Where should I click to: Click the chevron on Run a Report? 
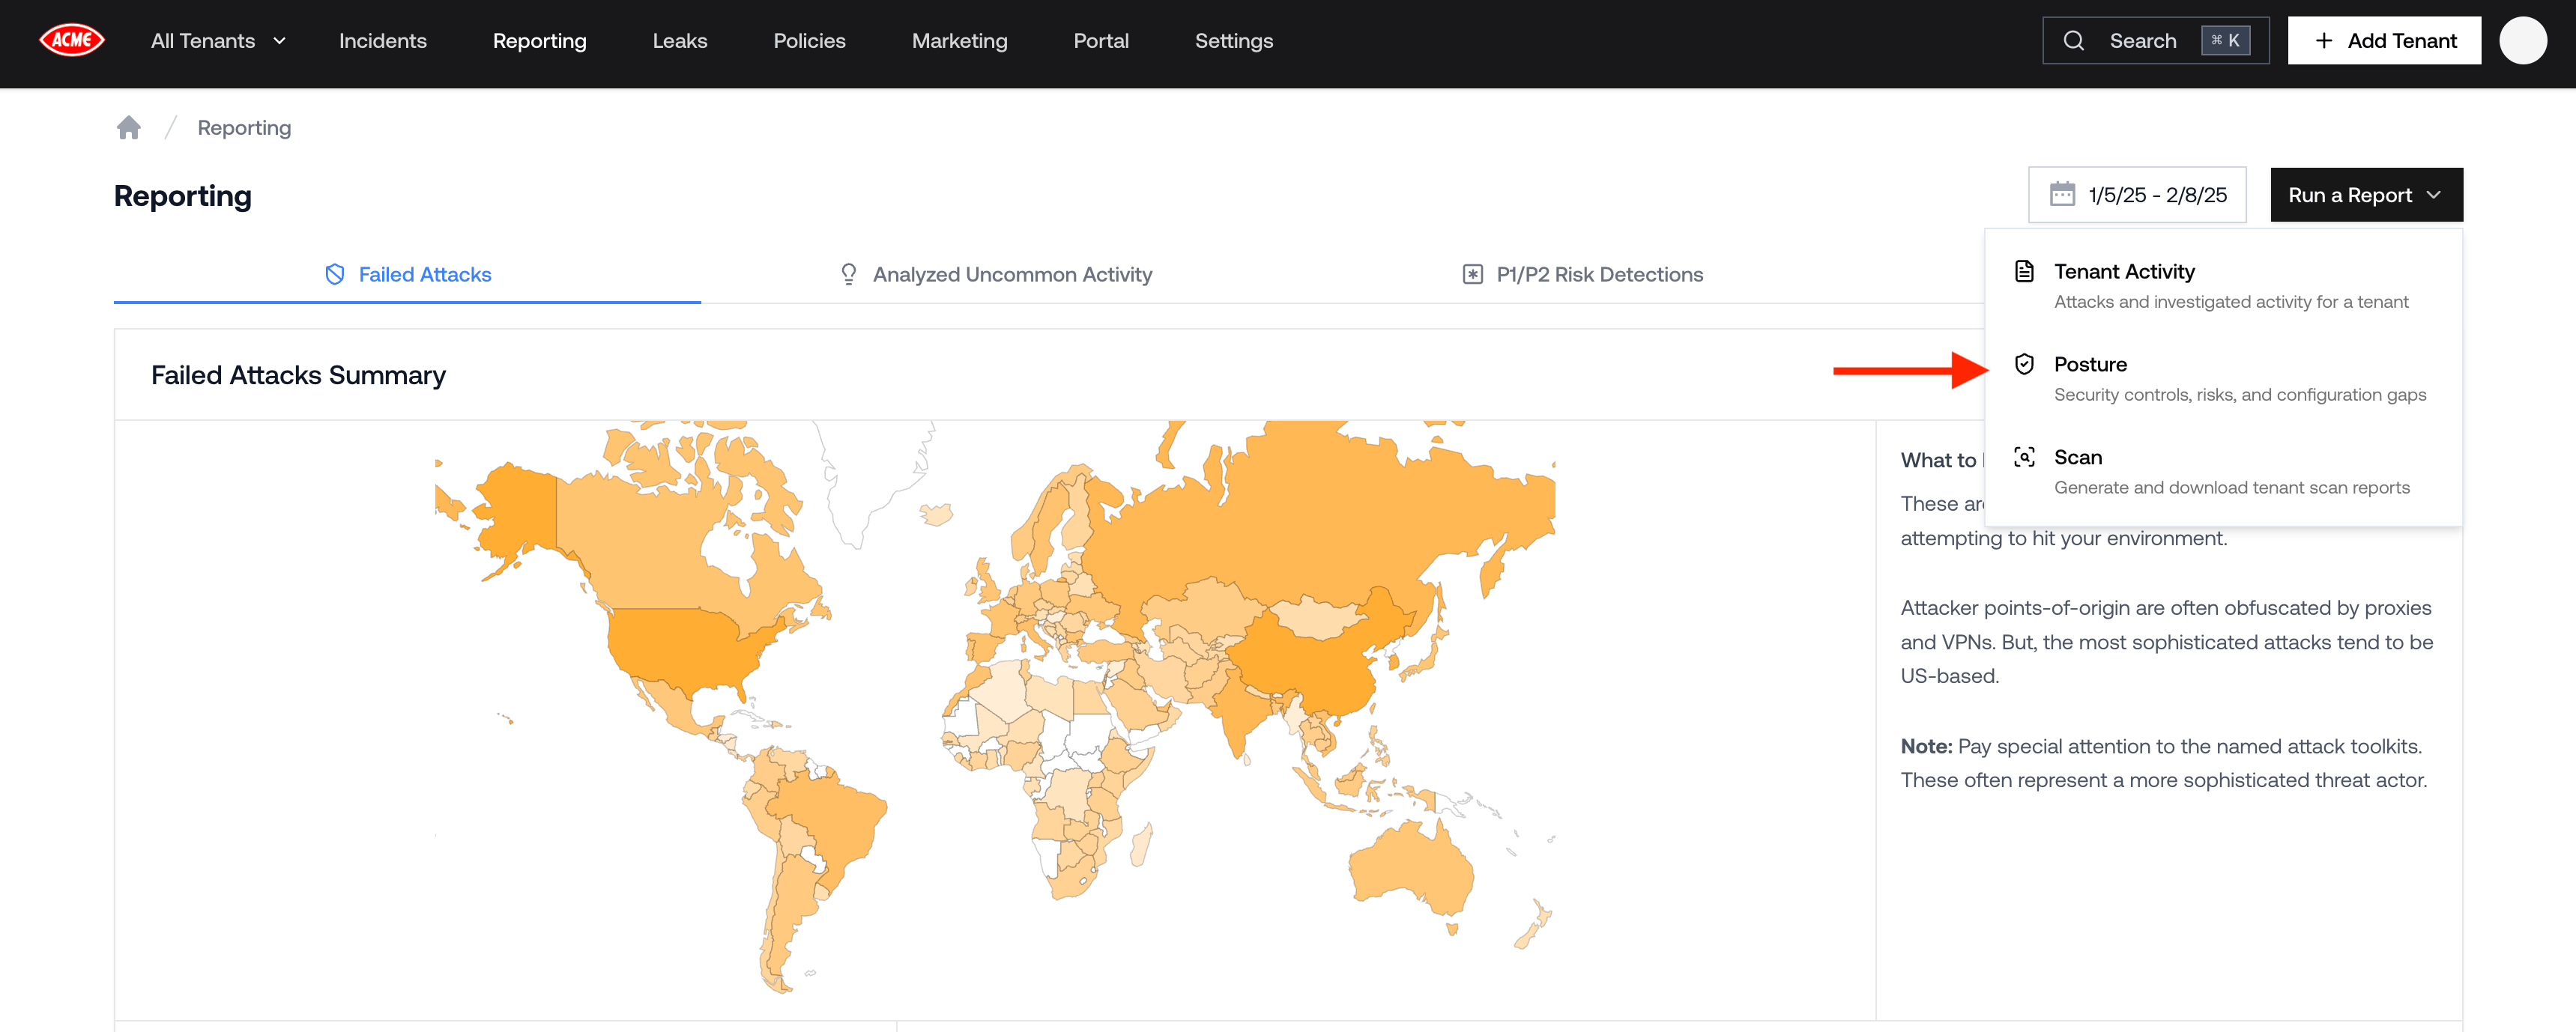(x=2435, y=195)
